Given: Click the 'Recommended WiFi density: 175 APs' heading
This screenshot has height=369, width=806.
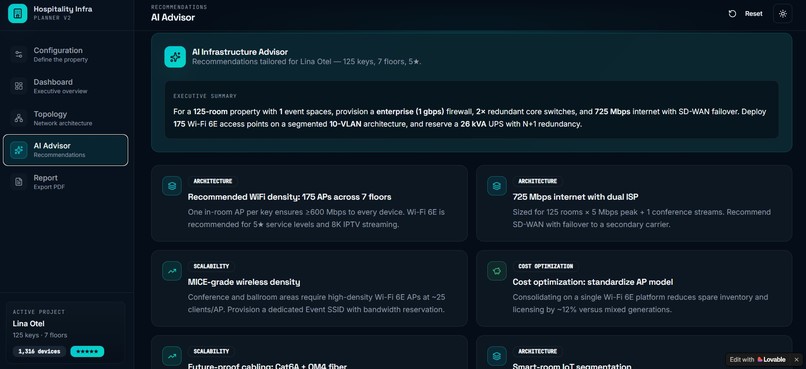Looking at the screenshot, I should (x=289, y=197).
